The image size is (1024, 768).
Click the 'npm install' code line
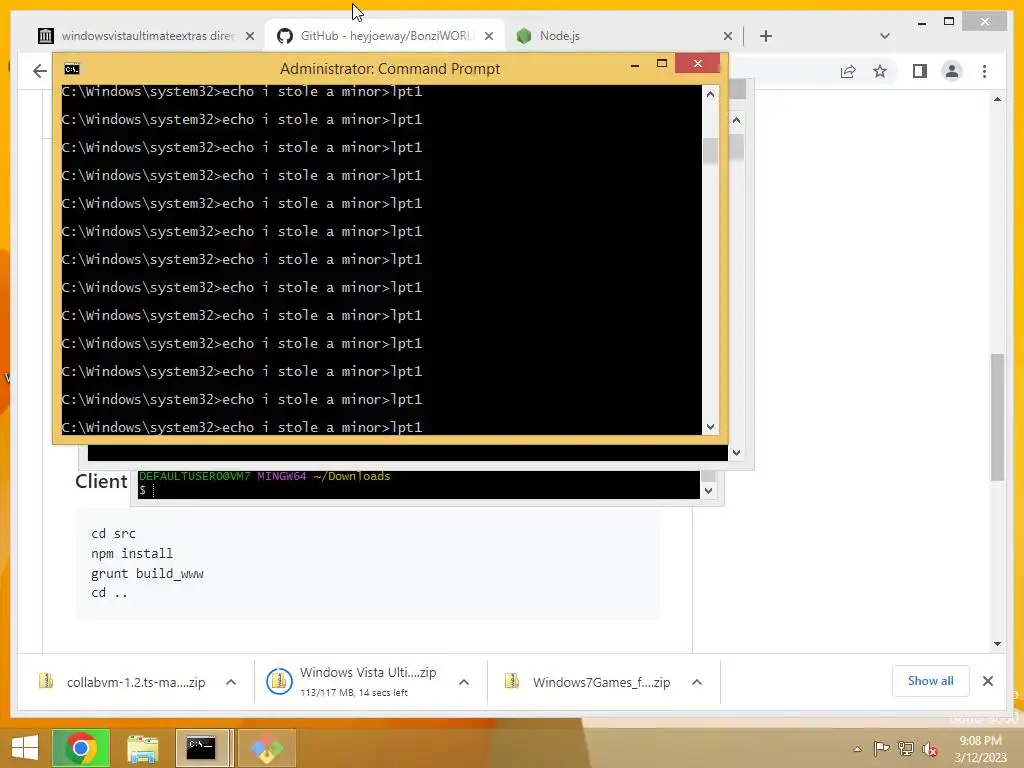[x=132, y=553]
